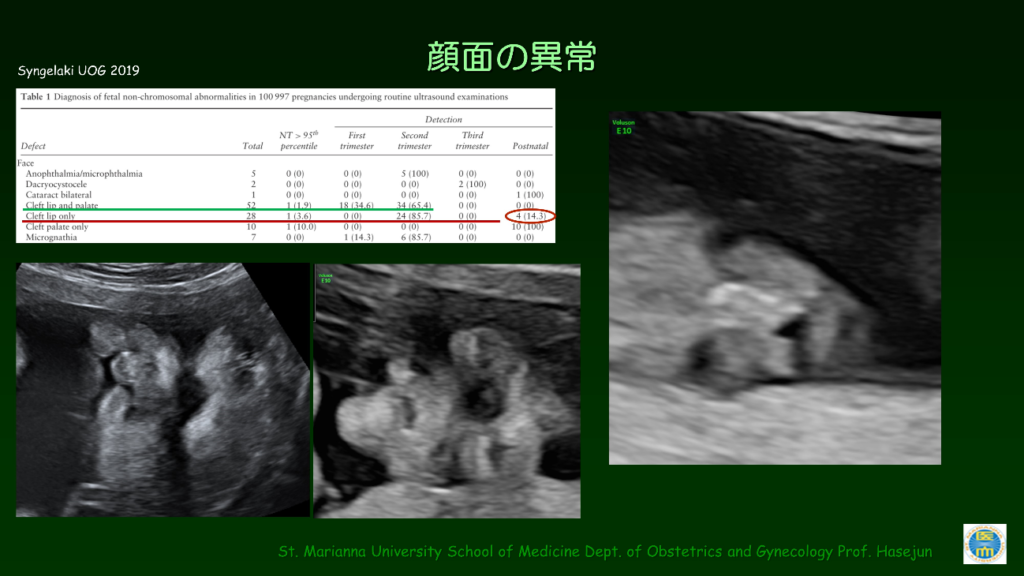Click the Table 1 caption text
Screen dimensions: 1024x576
(264, 97)
